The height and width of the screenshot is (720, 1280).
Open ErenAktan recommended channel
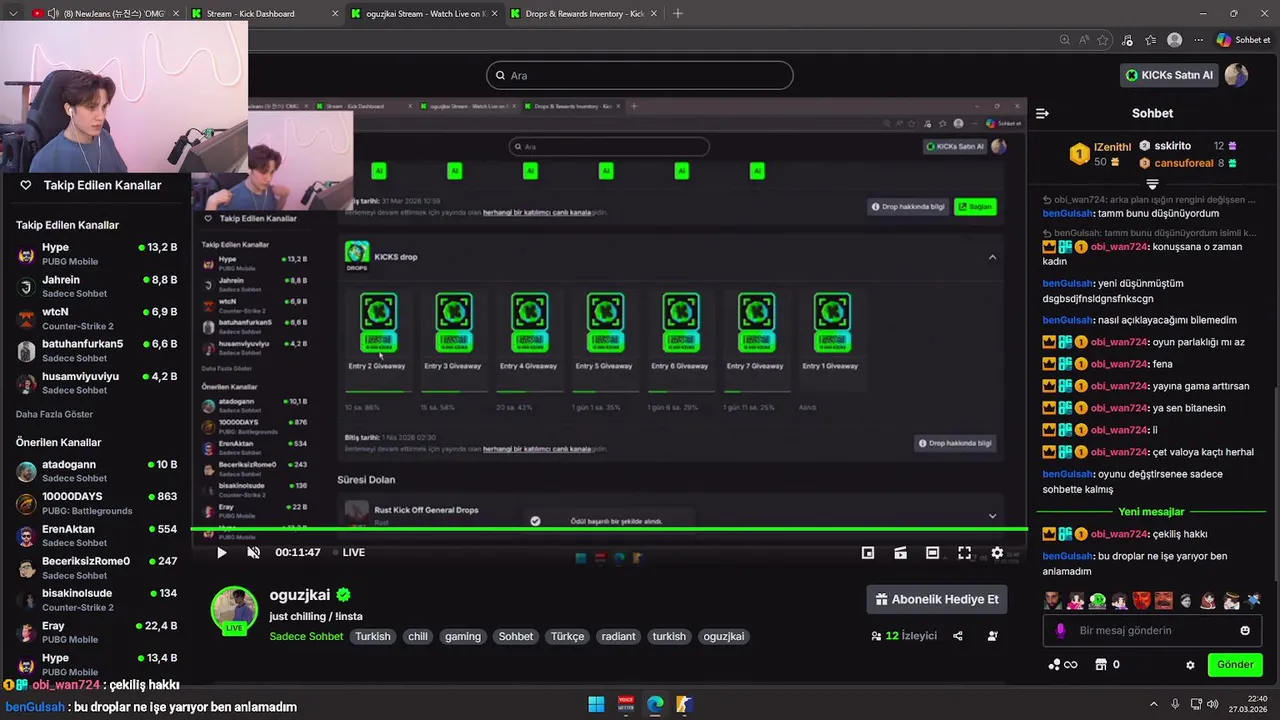click(x=96, y=536)
